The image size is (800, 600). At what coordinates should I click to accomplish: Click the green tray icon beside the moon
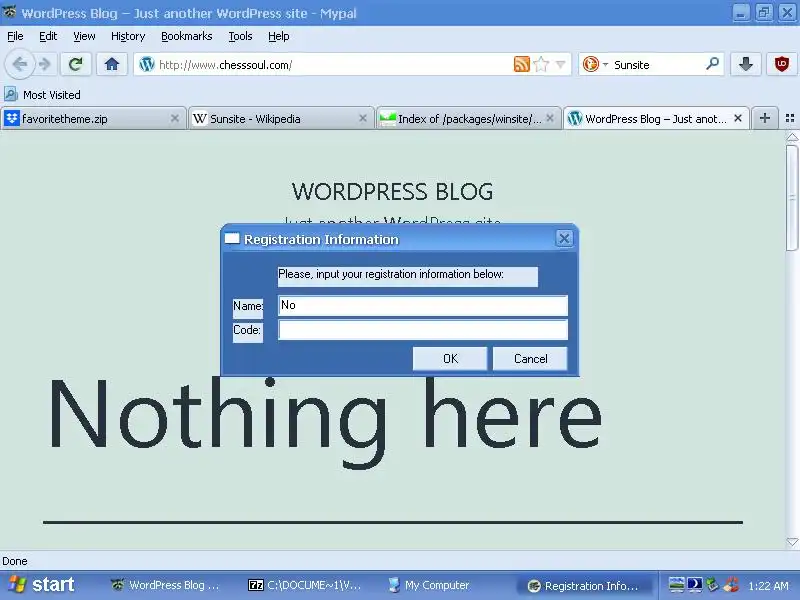pyautogui.click(x=713, y=585)
